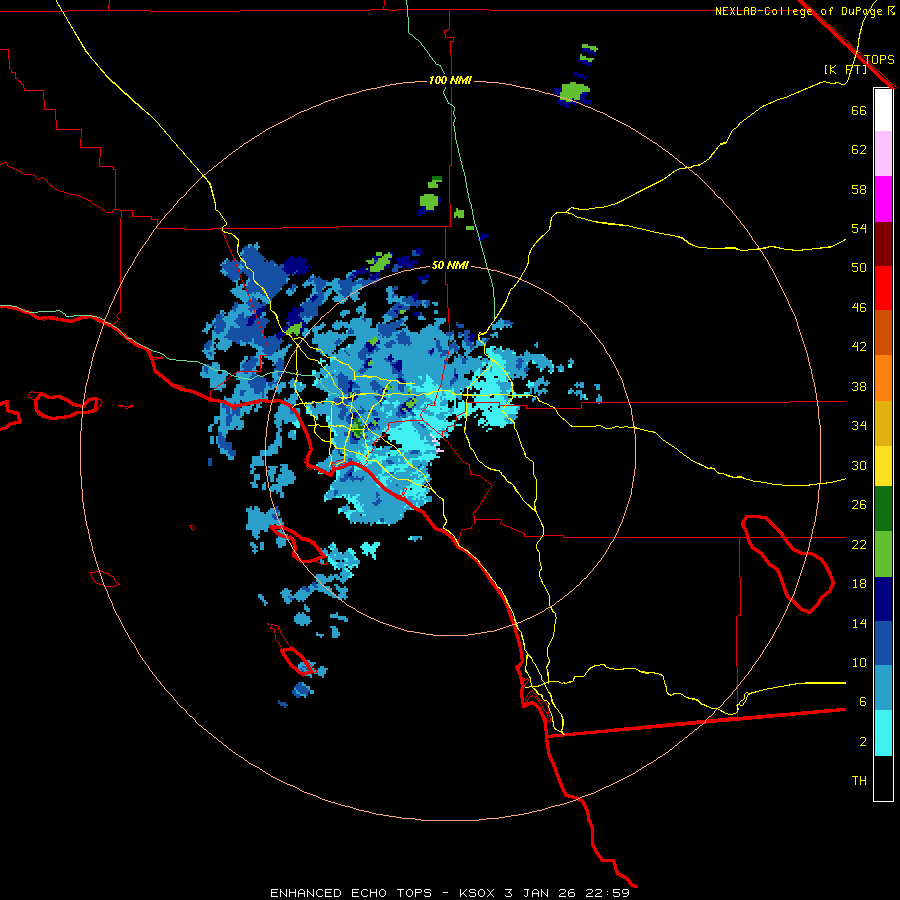Viewport: 900px width, 900px height.
Task: Pick the dark orange legend swatch
Action: coord(883,332)
